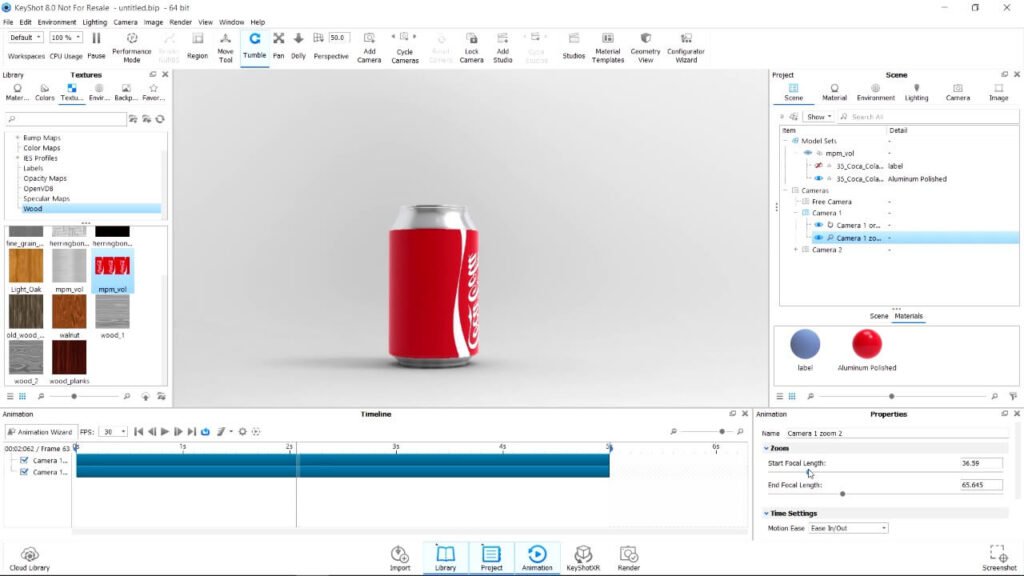Open the Render button at bottom
This screenshot has width=1024, height=576.
(x=628, y=558)
